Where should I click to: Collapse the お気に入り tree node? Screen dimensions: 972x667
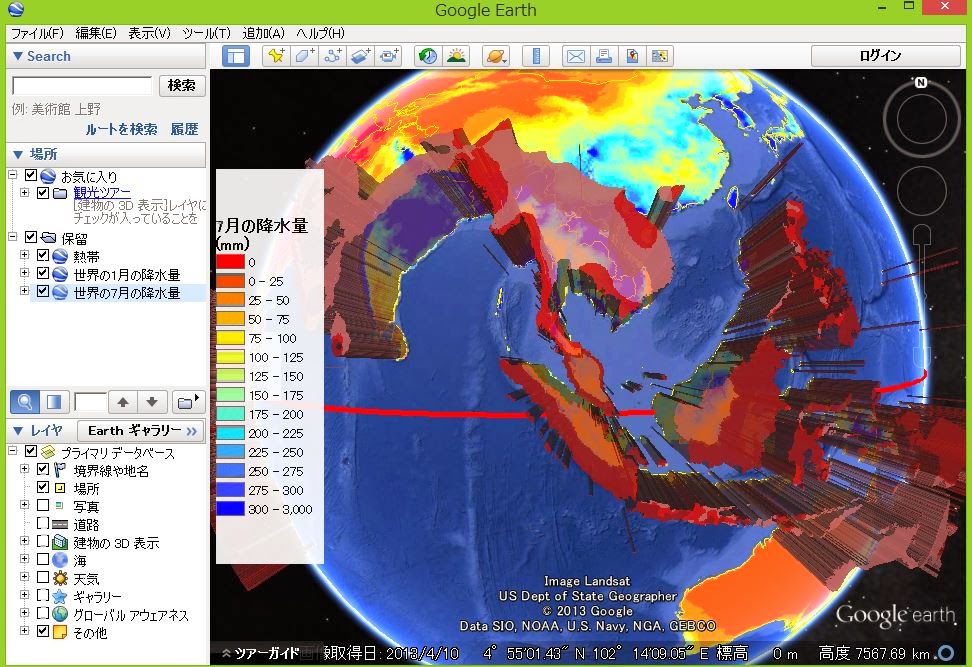click(12, 175)
